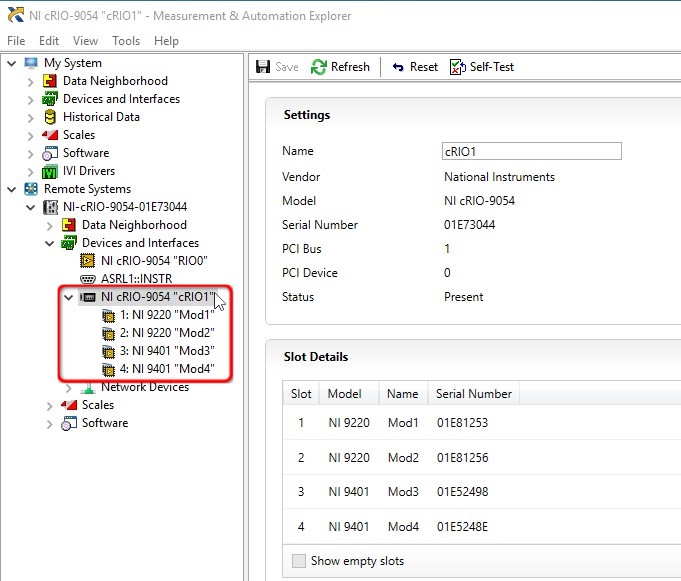Click the Remote Systems network icon
Screen dimensions: 681x581
point(31,189)
